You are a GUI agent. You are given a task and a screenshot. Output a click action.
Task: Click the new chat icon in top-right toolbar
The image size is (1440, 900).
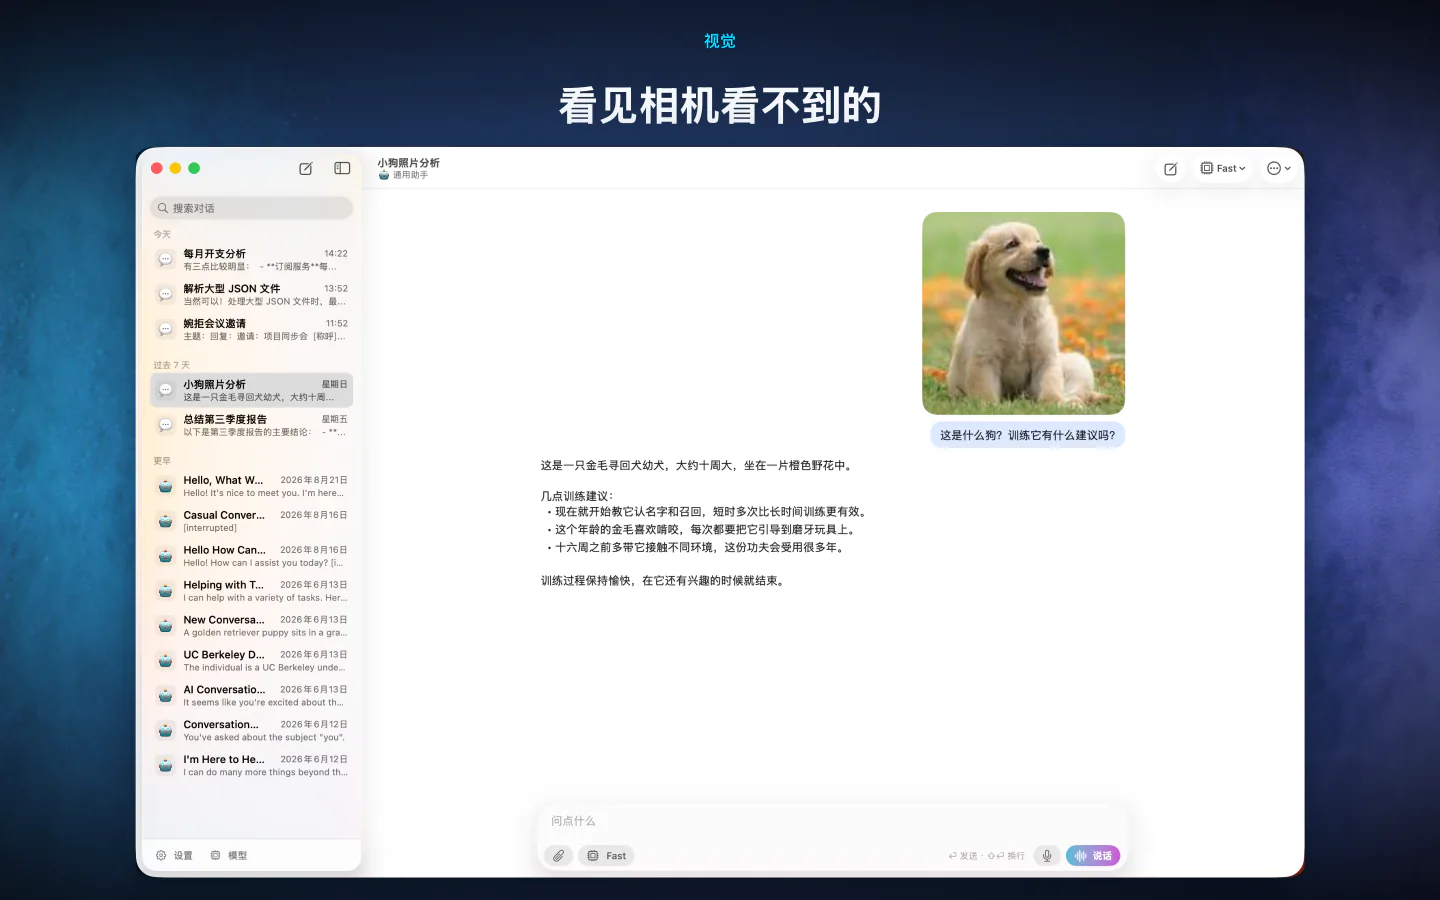[1170, 169]
